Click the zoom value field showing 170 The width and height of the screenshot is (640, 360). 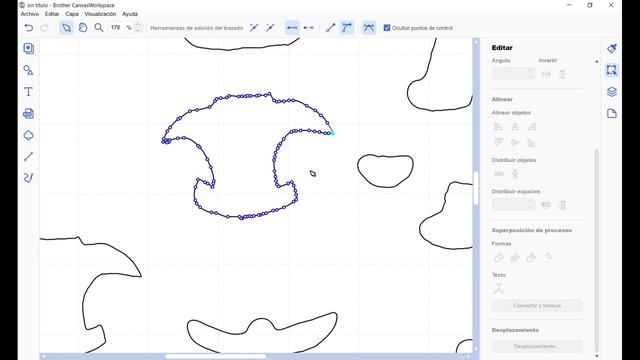[116, 28]
